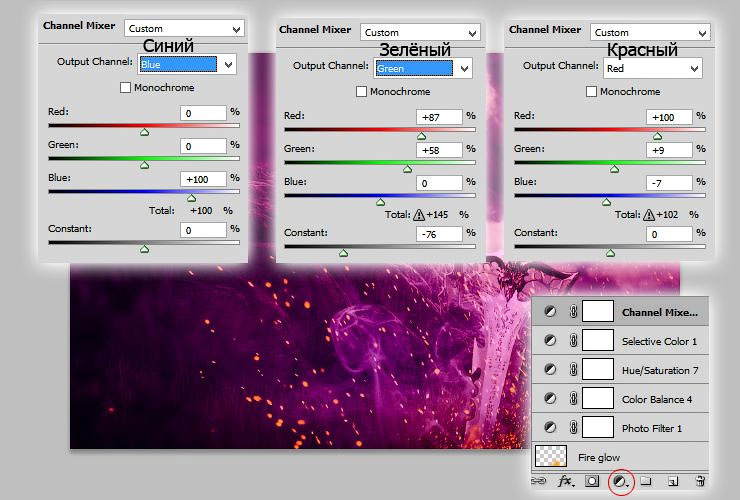This screenshot has height=500, width=740.
Task: Click the Selective Color 1 mask thumbnail
Action: [598, 340]
